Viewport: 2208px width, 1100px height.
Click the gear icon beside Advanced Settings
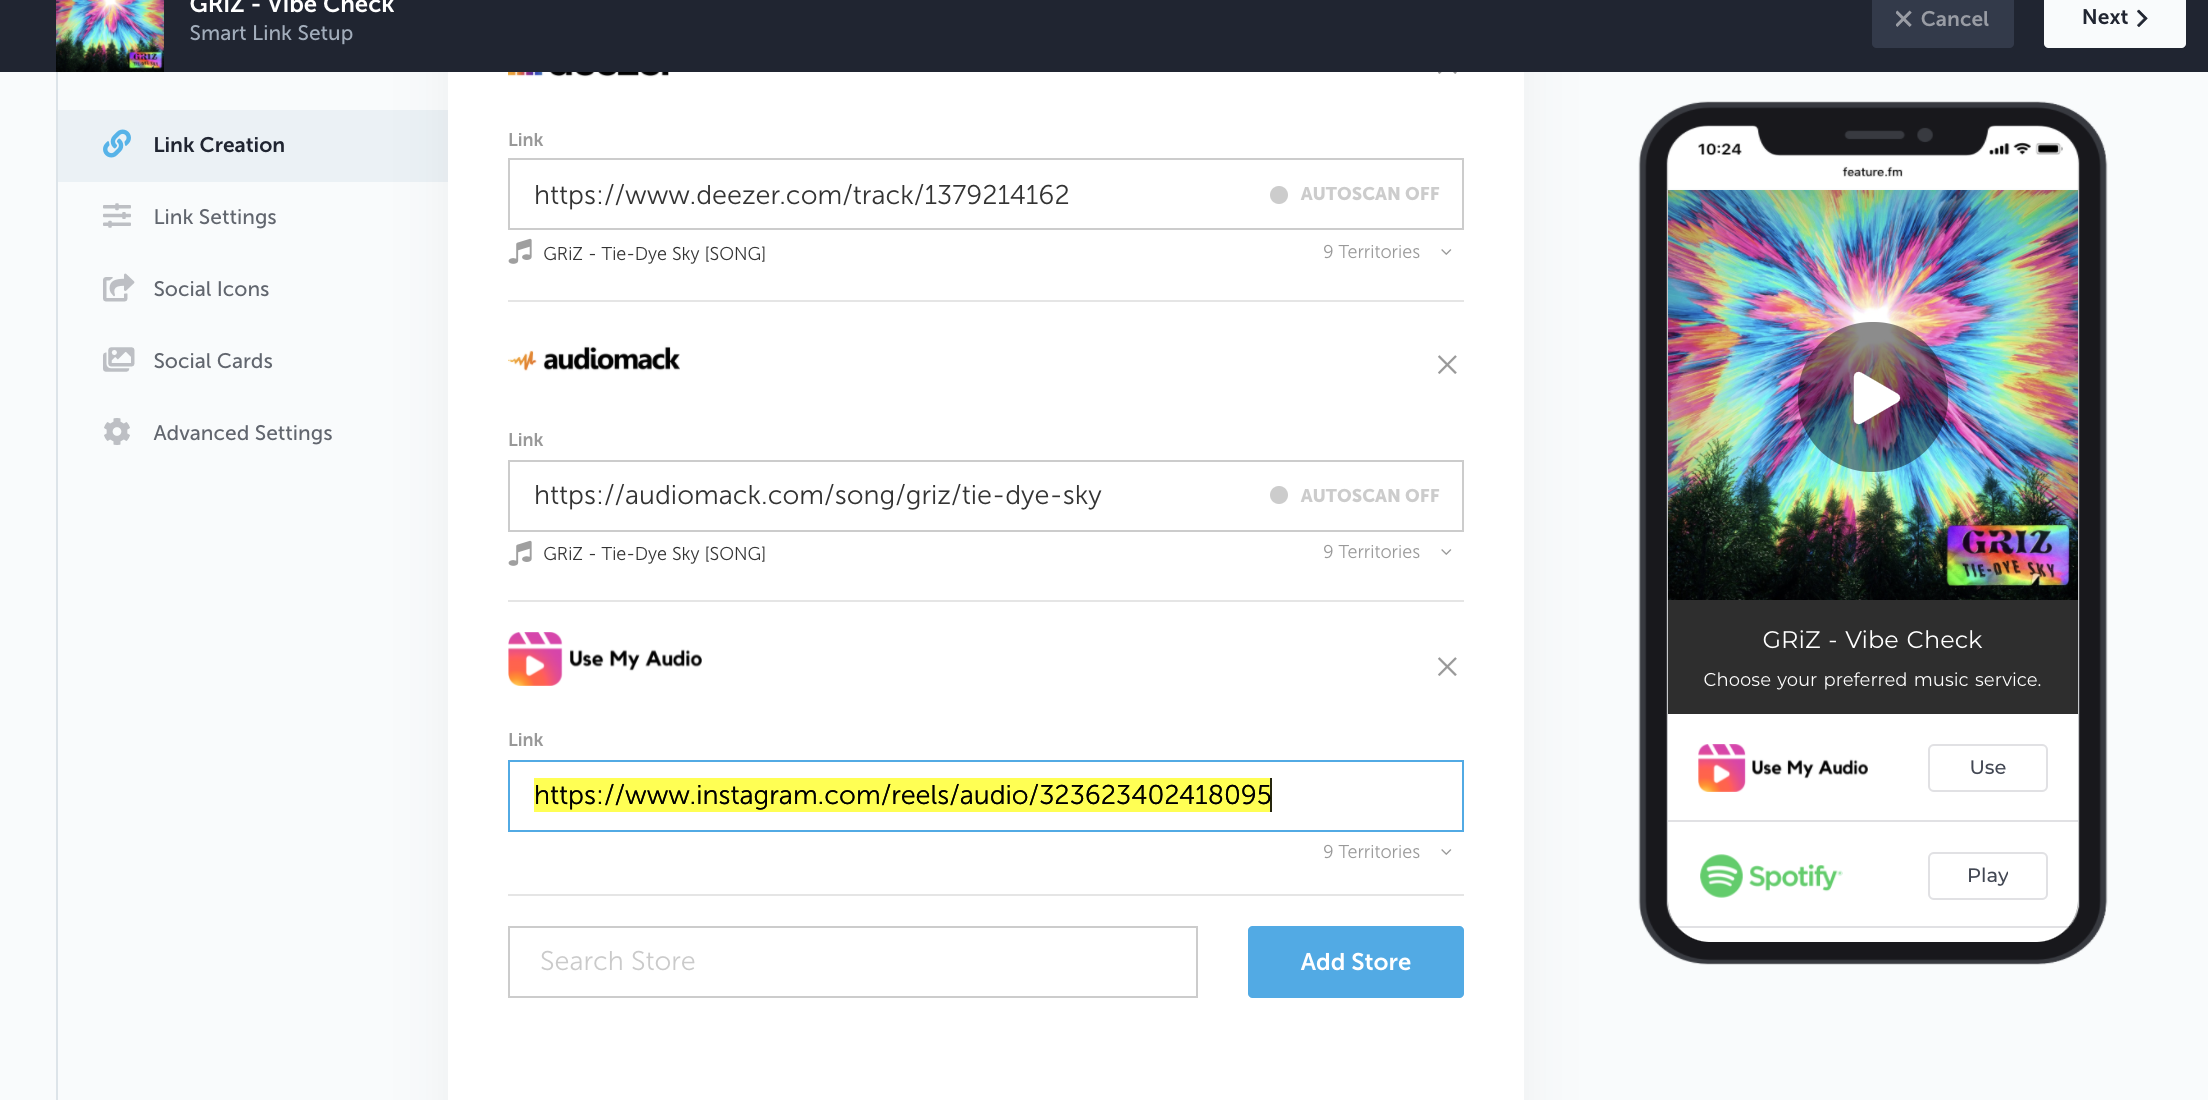[117, 432]
